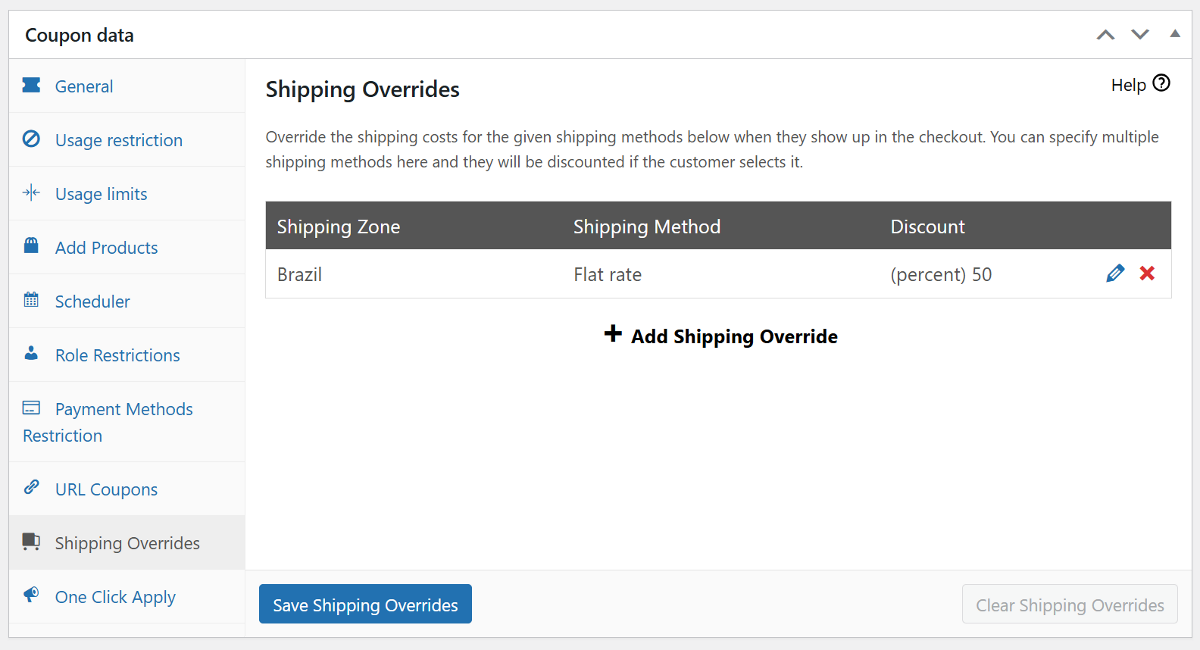Click the General ticket icon

(x=31, y=86)
